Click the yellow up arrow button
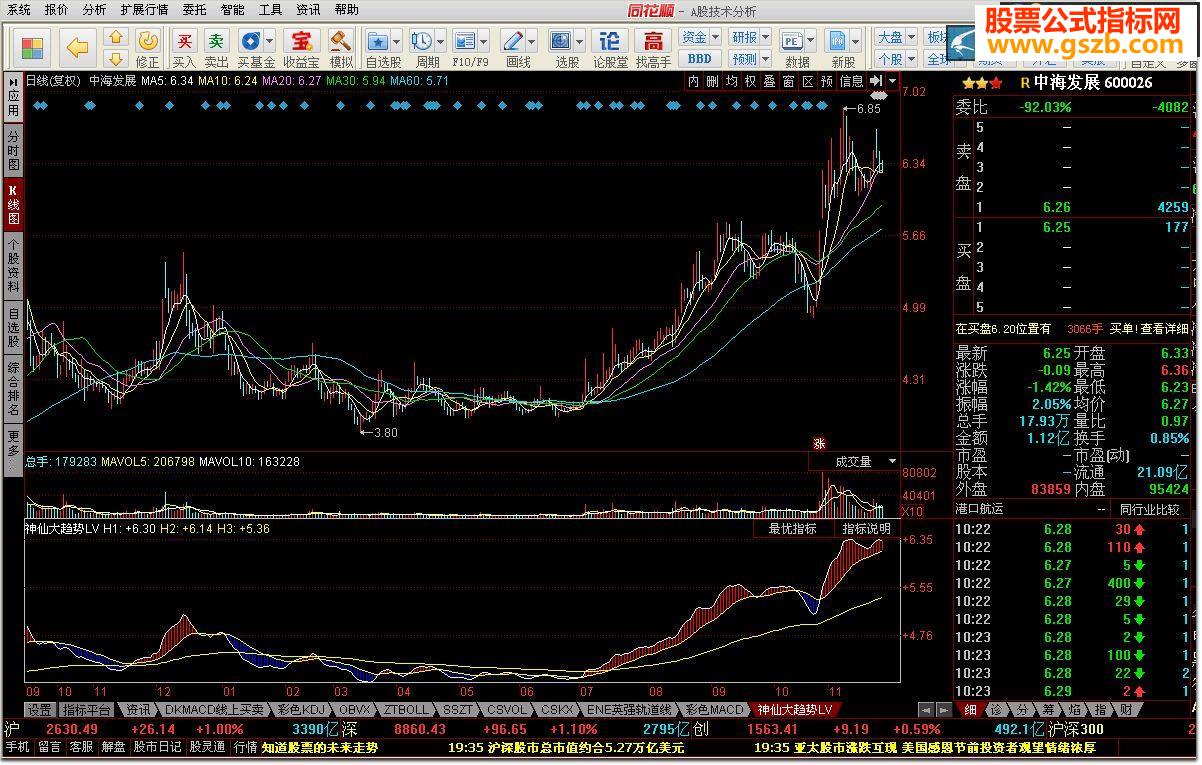Screen dimensions: 1202x765 coord(116,38)
